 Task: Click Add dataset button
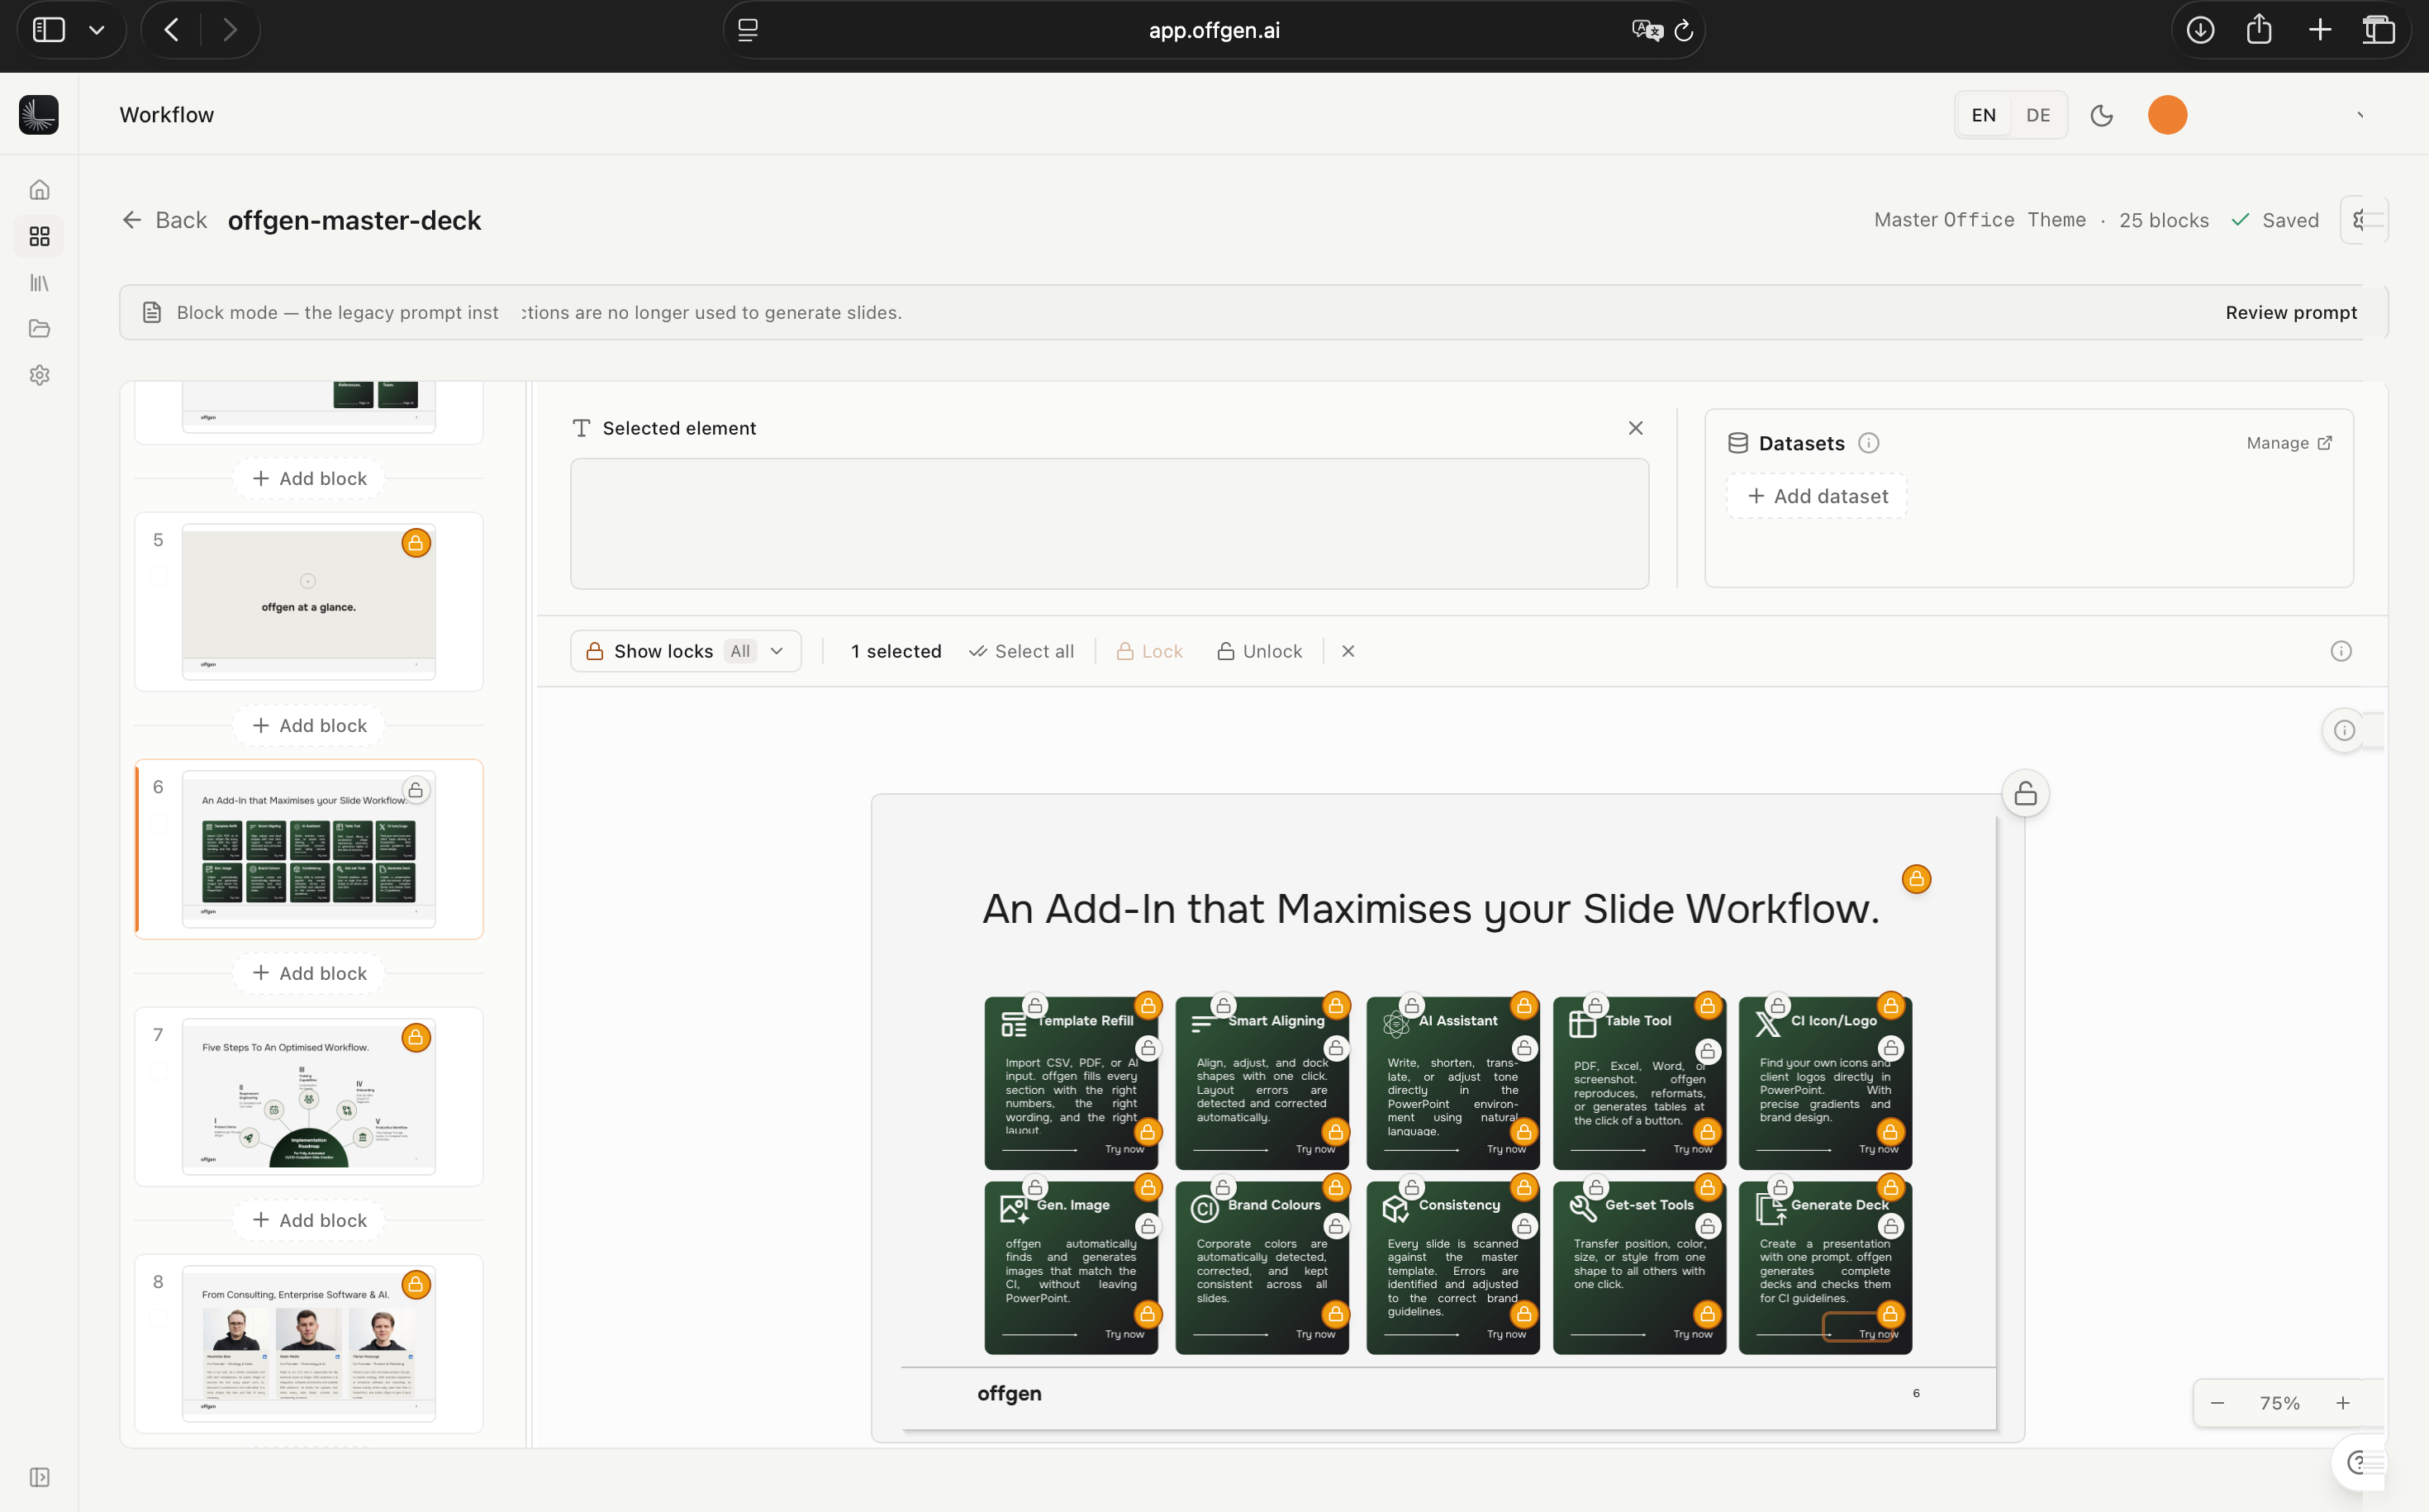click(1817, 496)
